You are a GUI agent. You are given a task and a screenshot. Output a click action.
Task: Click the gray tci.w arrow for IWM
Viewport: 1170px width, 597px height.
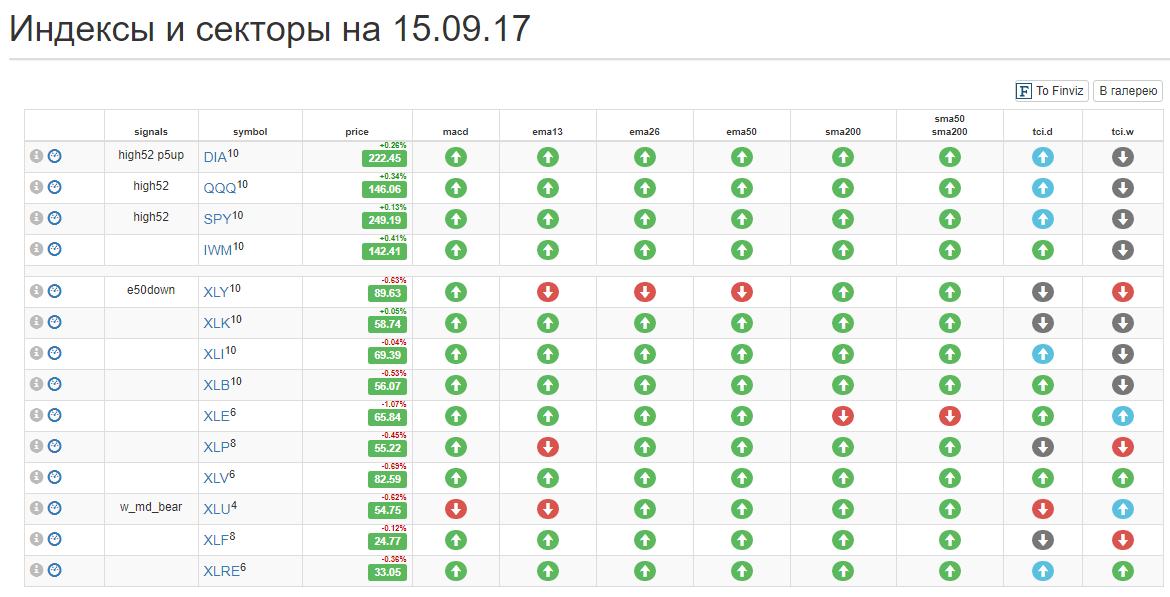(x=1123, y=250)
